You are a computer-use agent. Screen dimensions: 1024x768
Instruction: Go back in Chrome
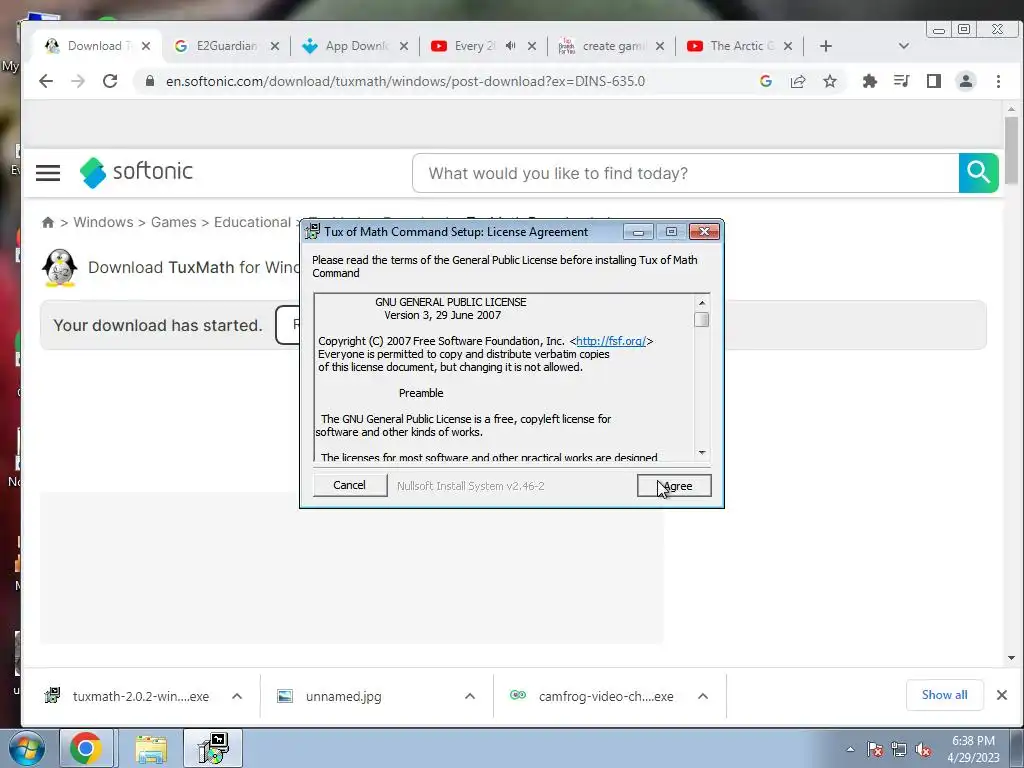coord(46,81)
